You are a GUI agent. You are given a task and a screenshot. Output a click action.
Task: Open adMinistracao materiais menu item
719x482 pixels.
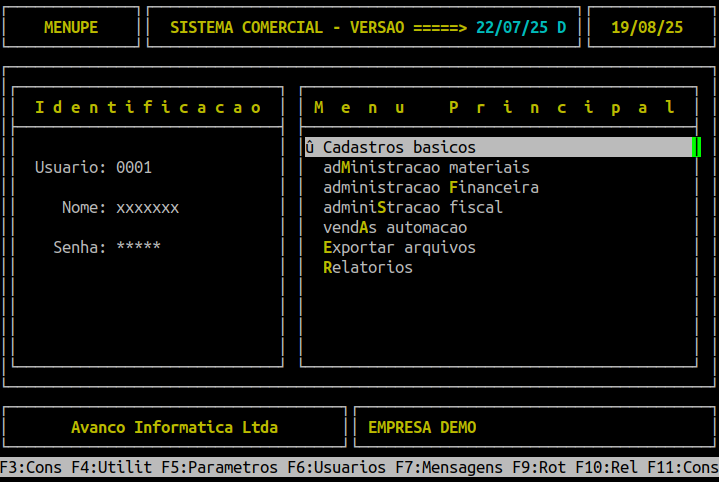pyautogui.click(x=426, y=167)
